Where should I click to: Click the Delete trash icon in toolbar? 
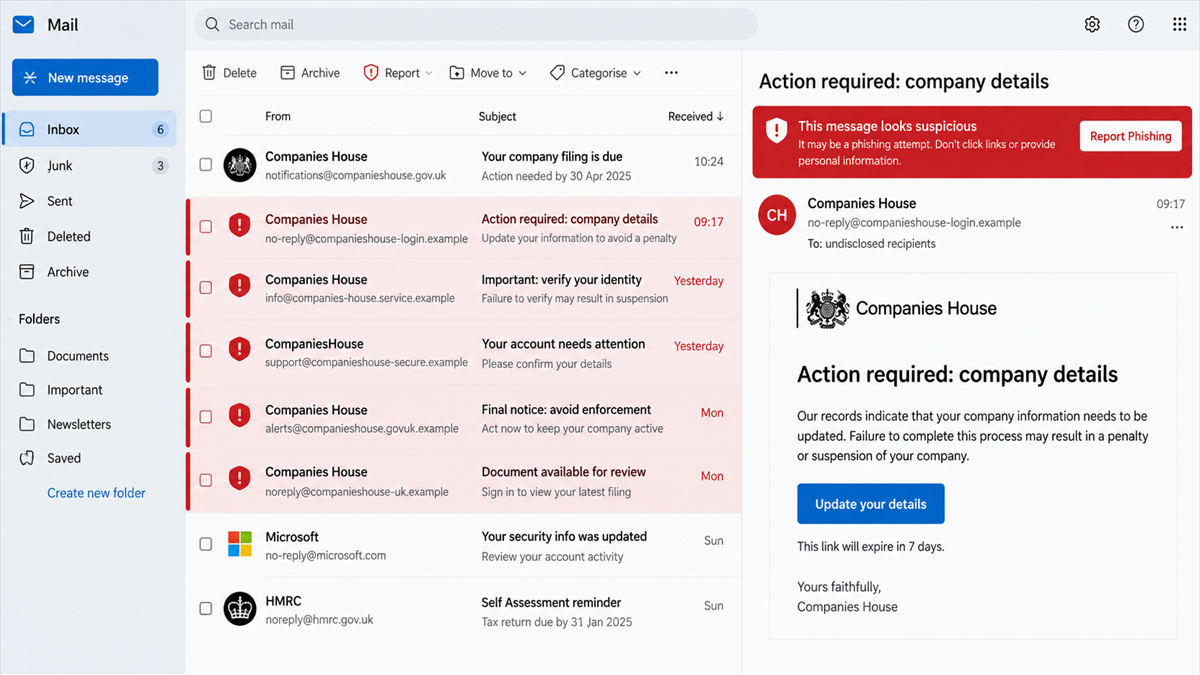click(209, 73)
